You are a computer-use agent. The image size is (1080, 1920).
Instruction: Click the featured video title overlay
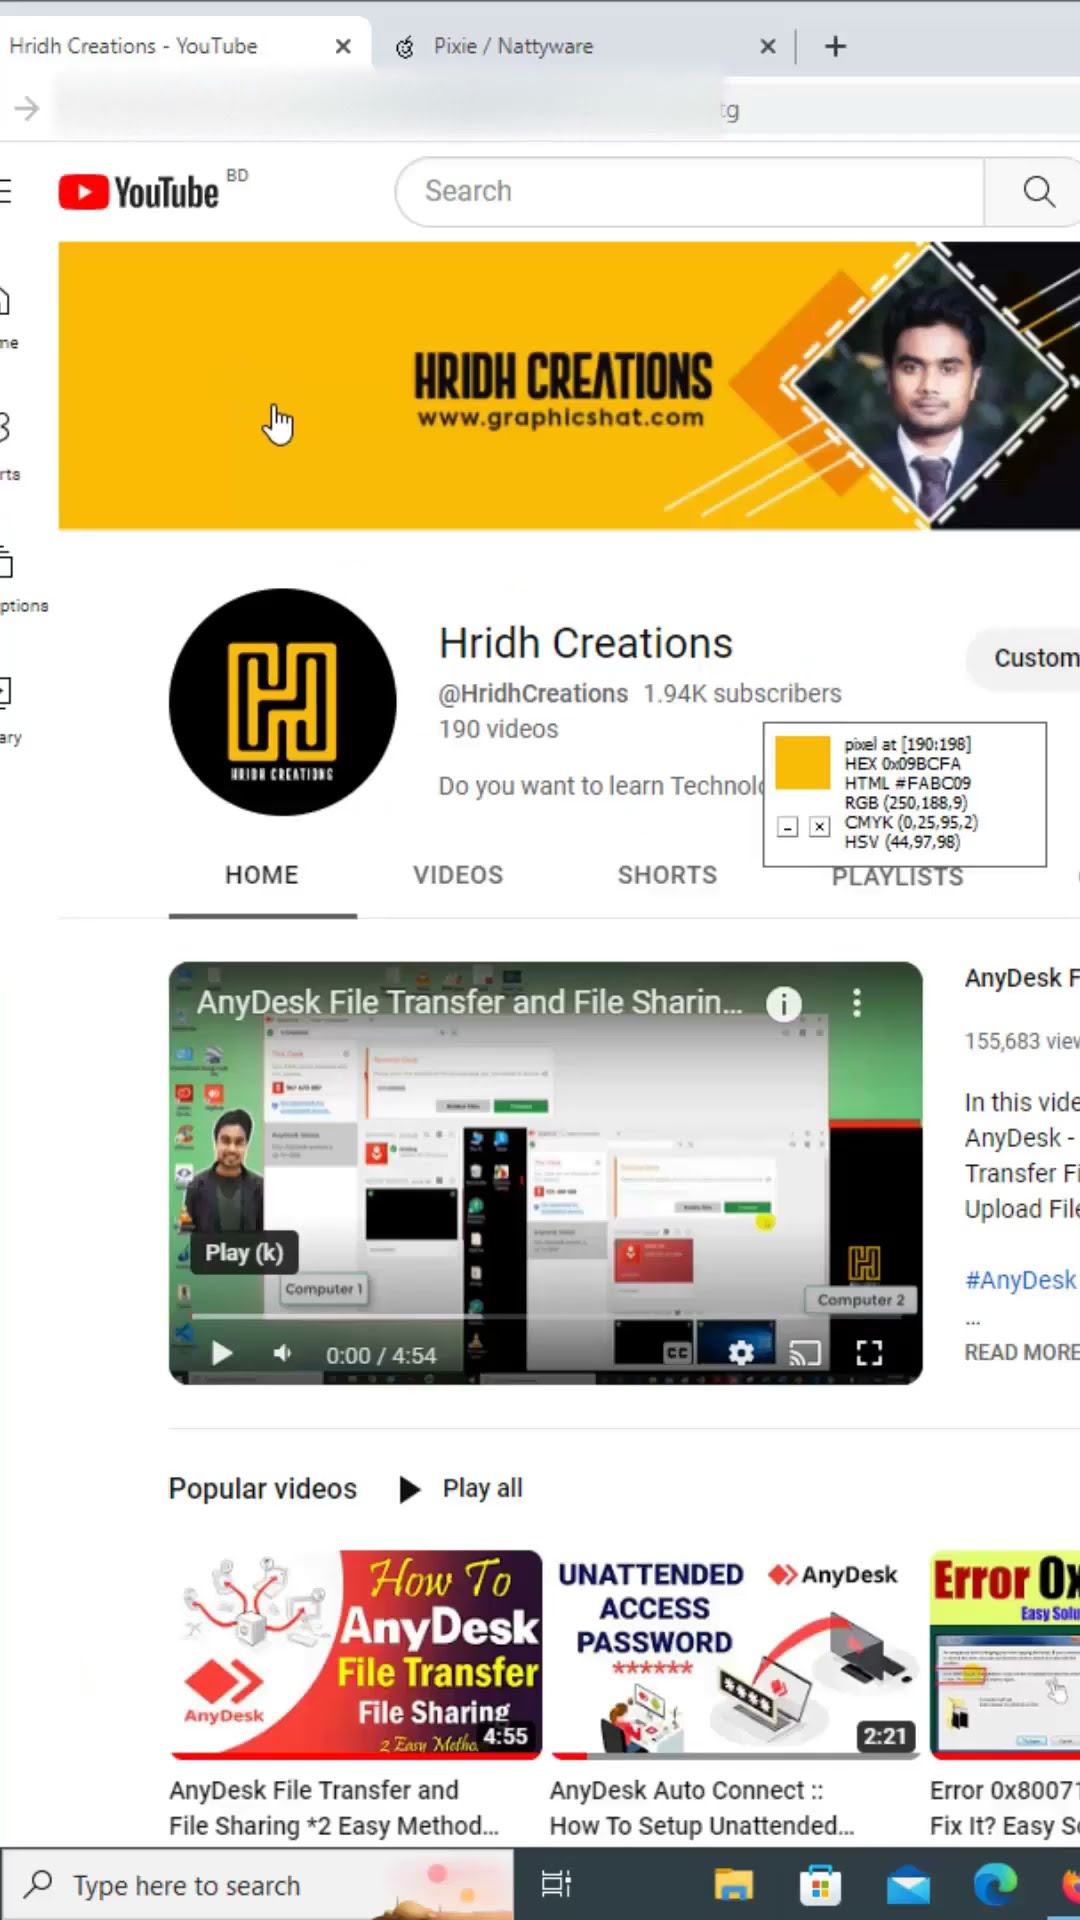click(469, 1002)
